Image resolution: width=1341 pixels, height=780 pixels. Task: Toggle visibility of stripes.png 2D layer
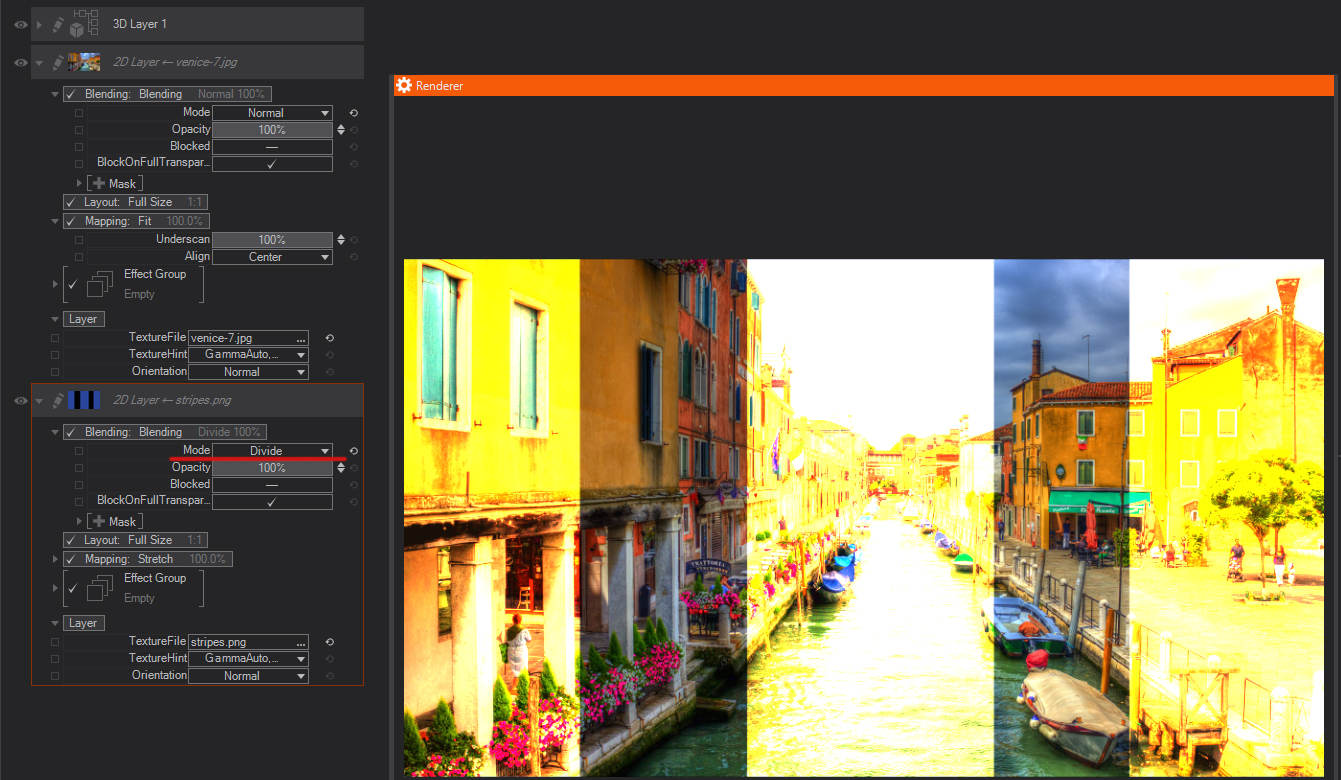[20, 400]
